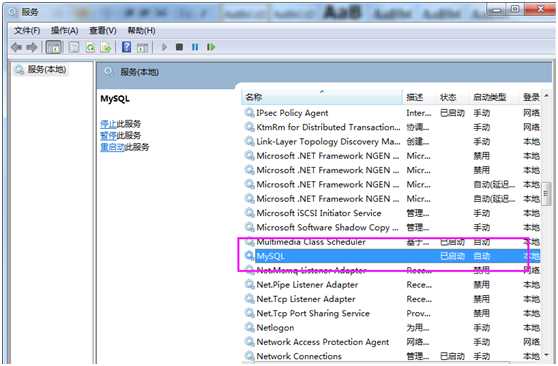Image resolution: width=558 pixels, height=366 pixels.
Task: Stop the service with the square stop icon
Action: click(x=179, y=47)
